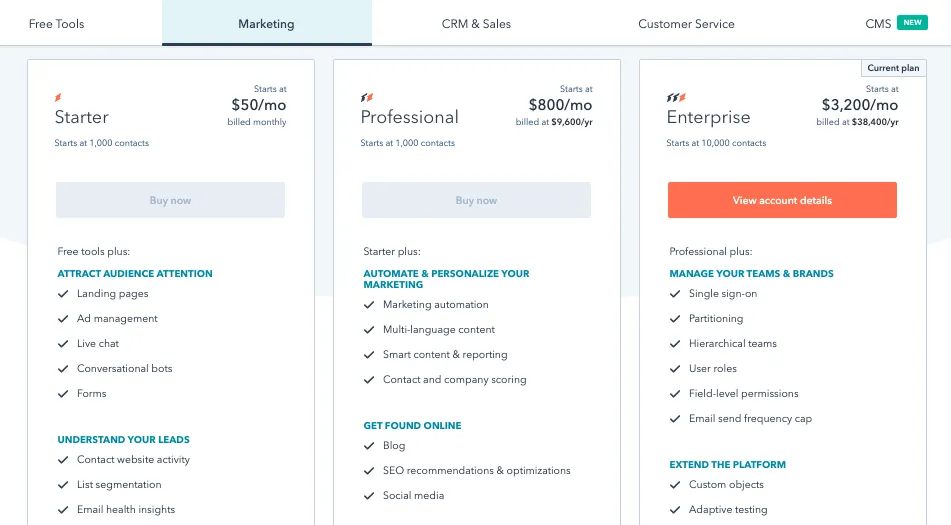
Task: Switch to CRM & Sales tab
Action: click(x=476, y=24)
